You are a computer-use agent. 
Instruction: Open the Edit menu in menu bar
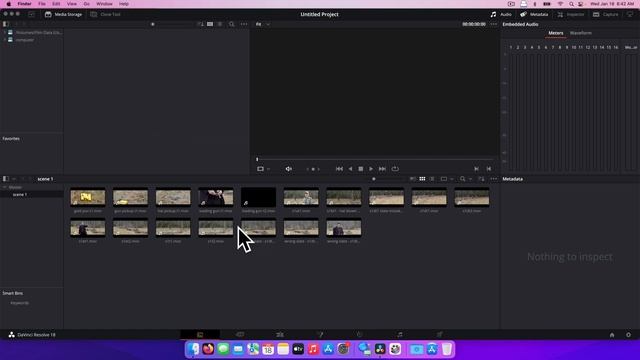[56, 4]
